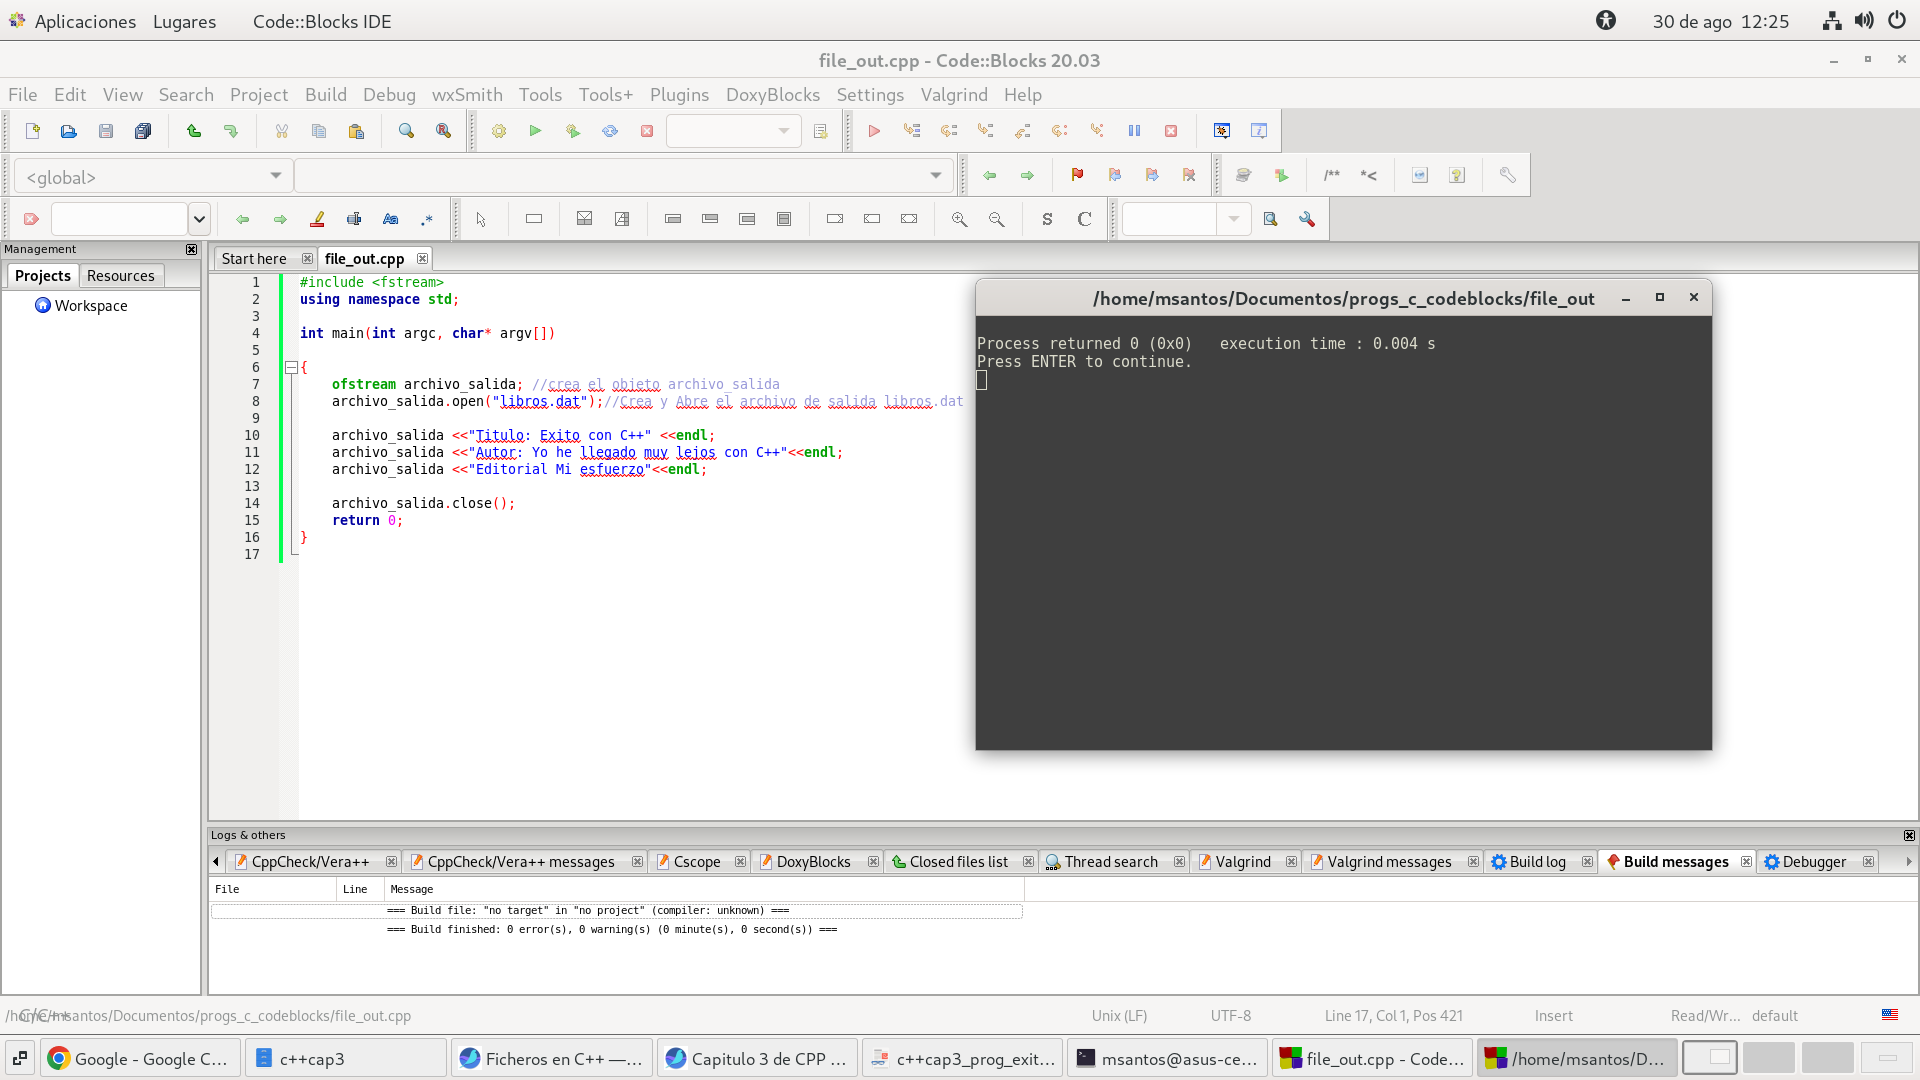Open the Debugging windows icon
The height and width of the screenshot is (1080, 1920).
coord(1221,131)
